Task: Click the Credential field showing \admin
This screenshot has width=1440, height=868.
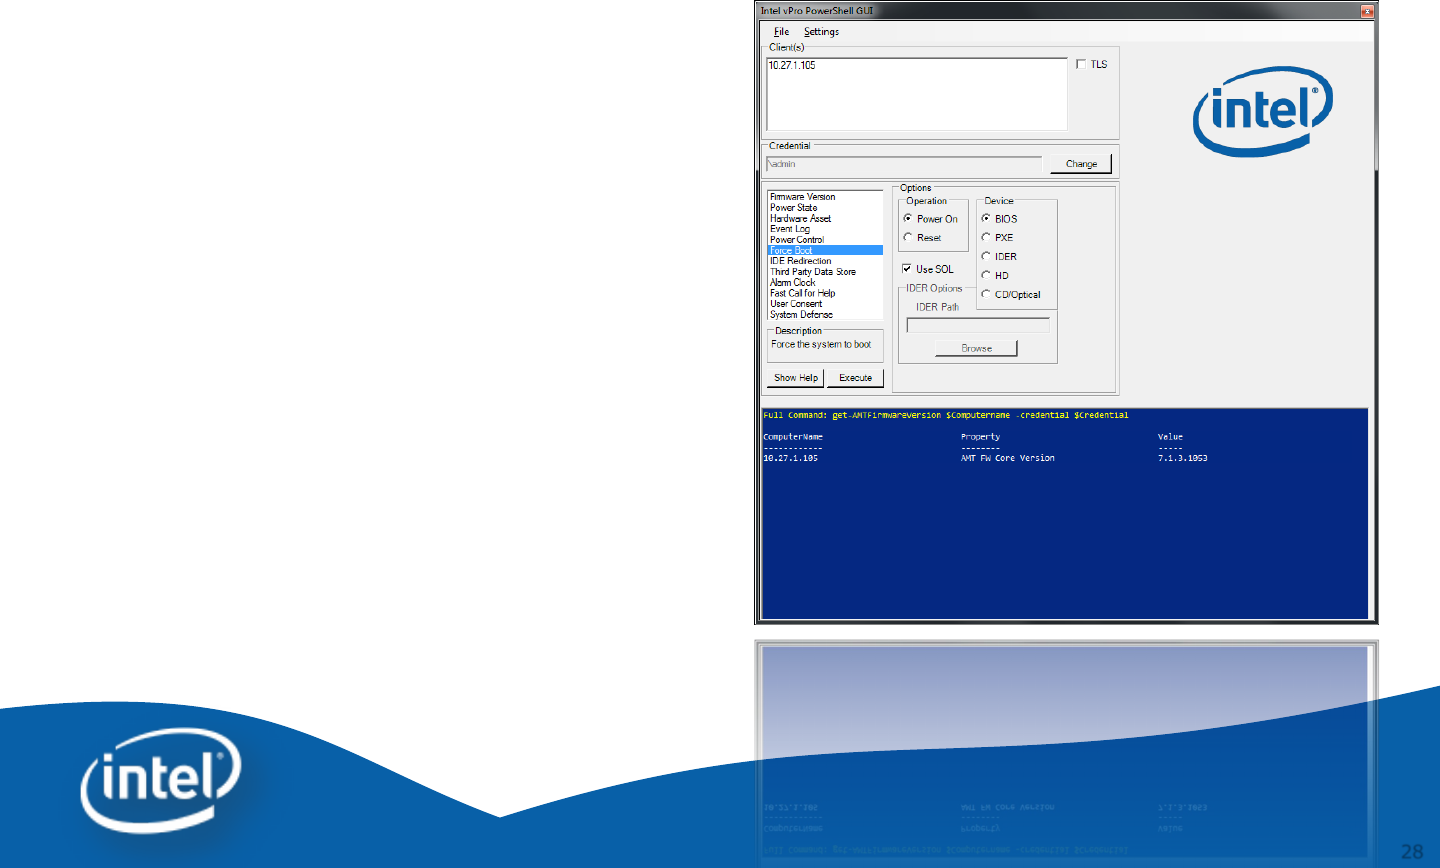Action: tap(904, 164)
